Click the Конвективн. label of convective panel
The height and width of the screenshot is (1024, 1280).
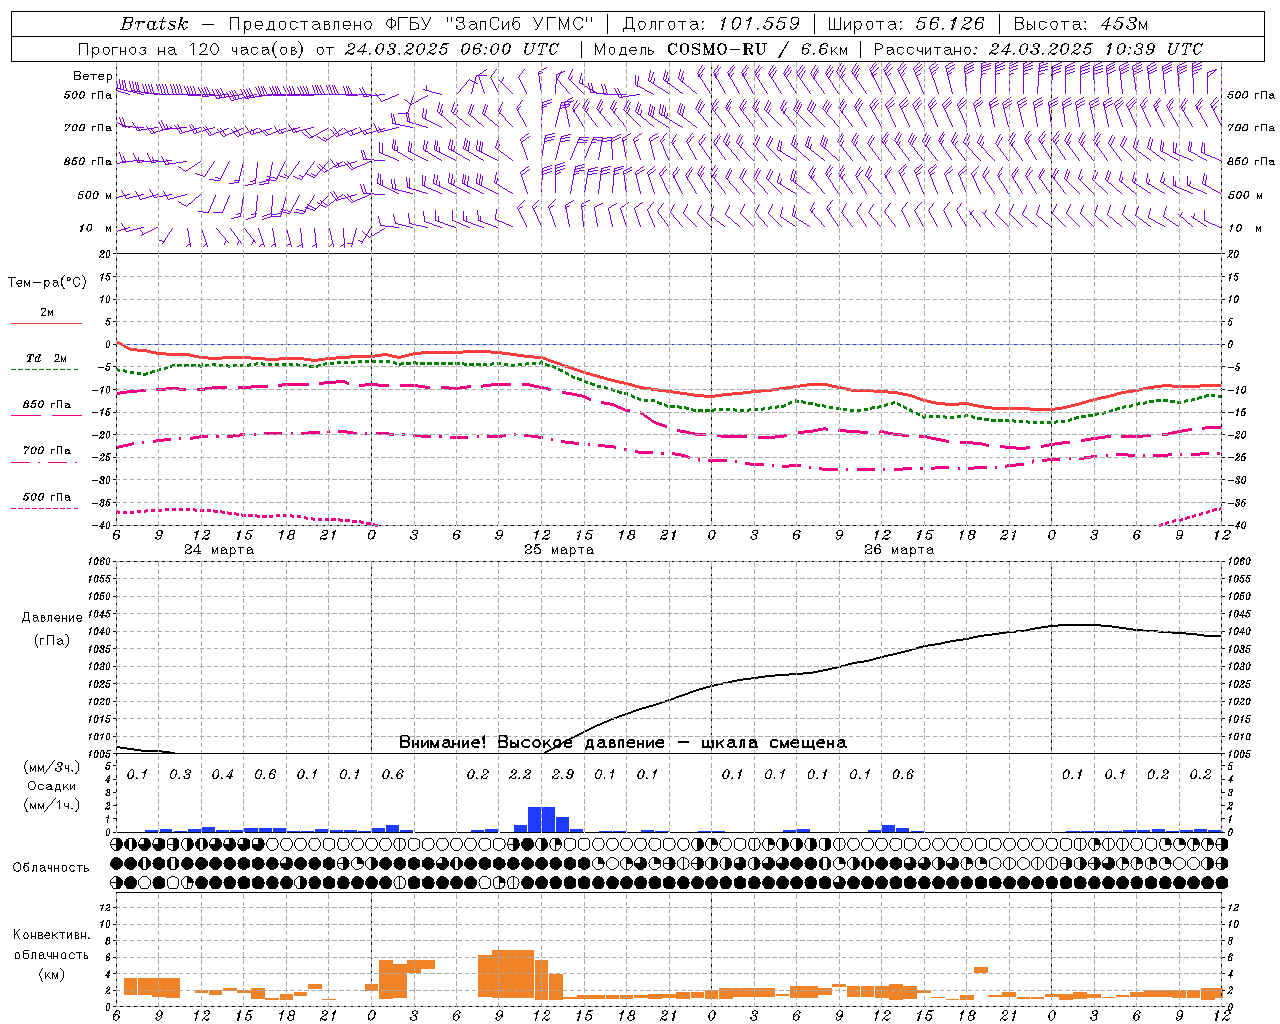[x=51, y=935]
